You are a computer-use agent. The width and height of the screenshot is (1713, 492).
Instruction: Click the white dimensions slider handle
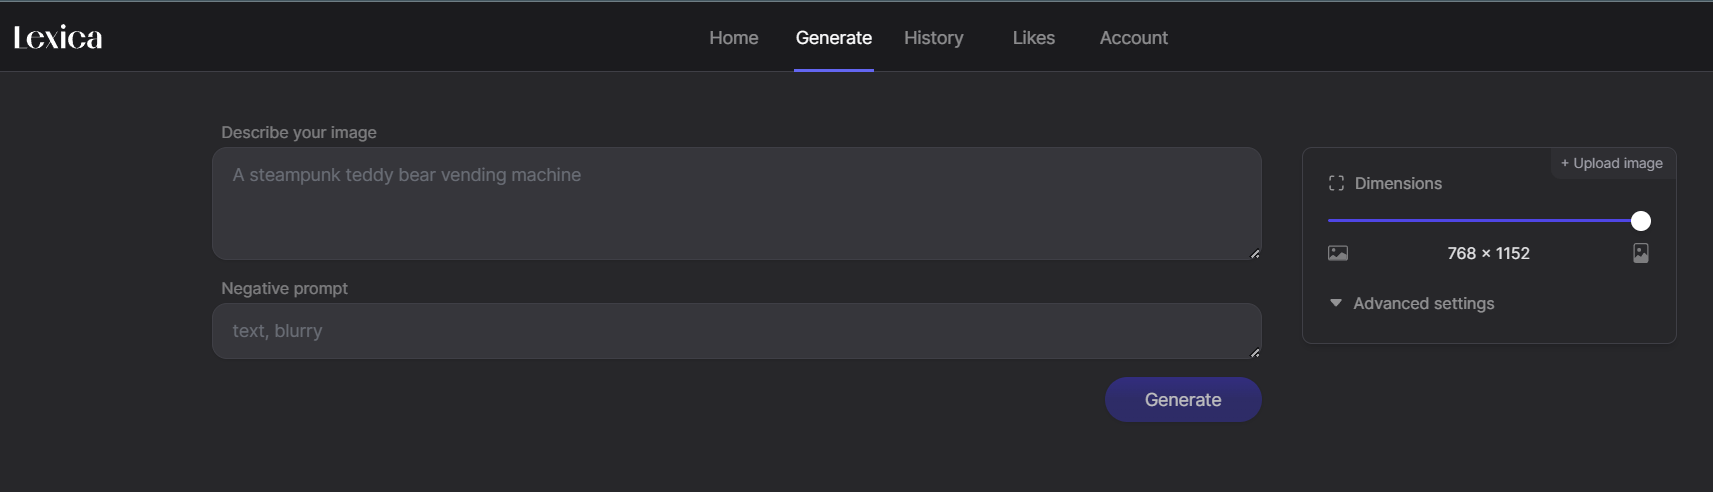point(1641,221)
